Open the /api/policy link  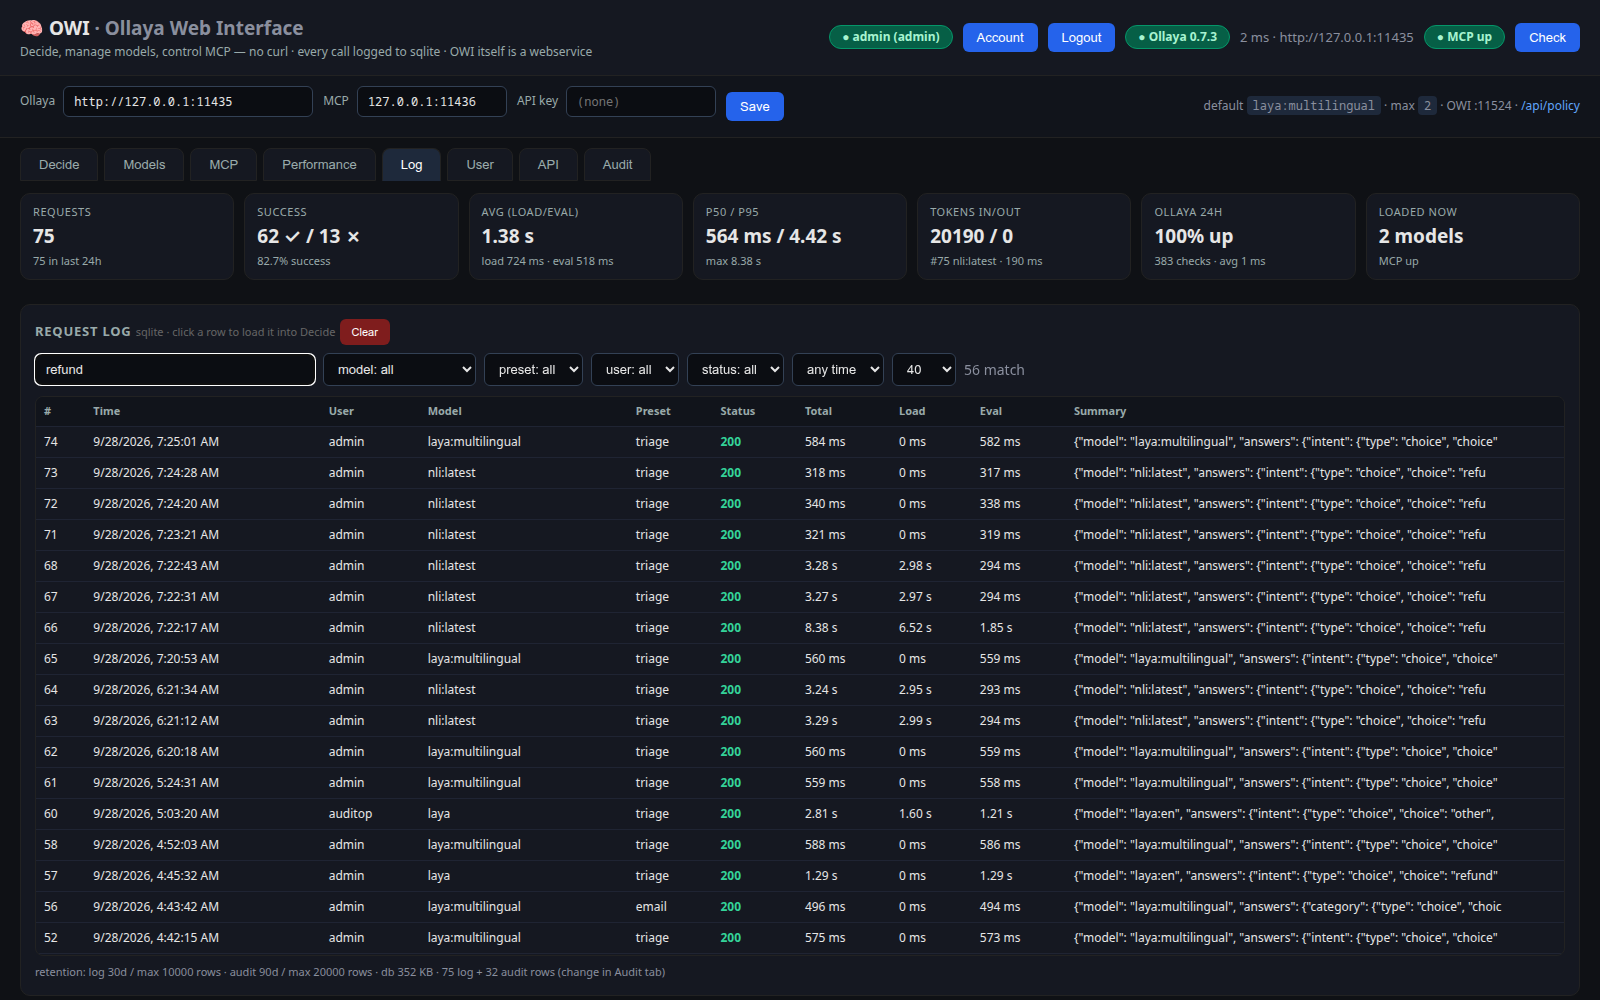coord(1550,106)
